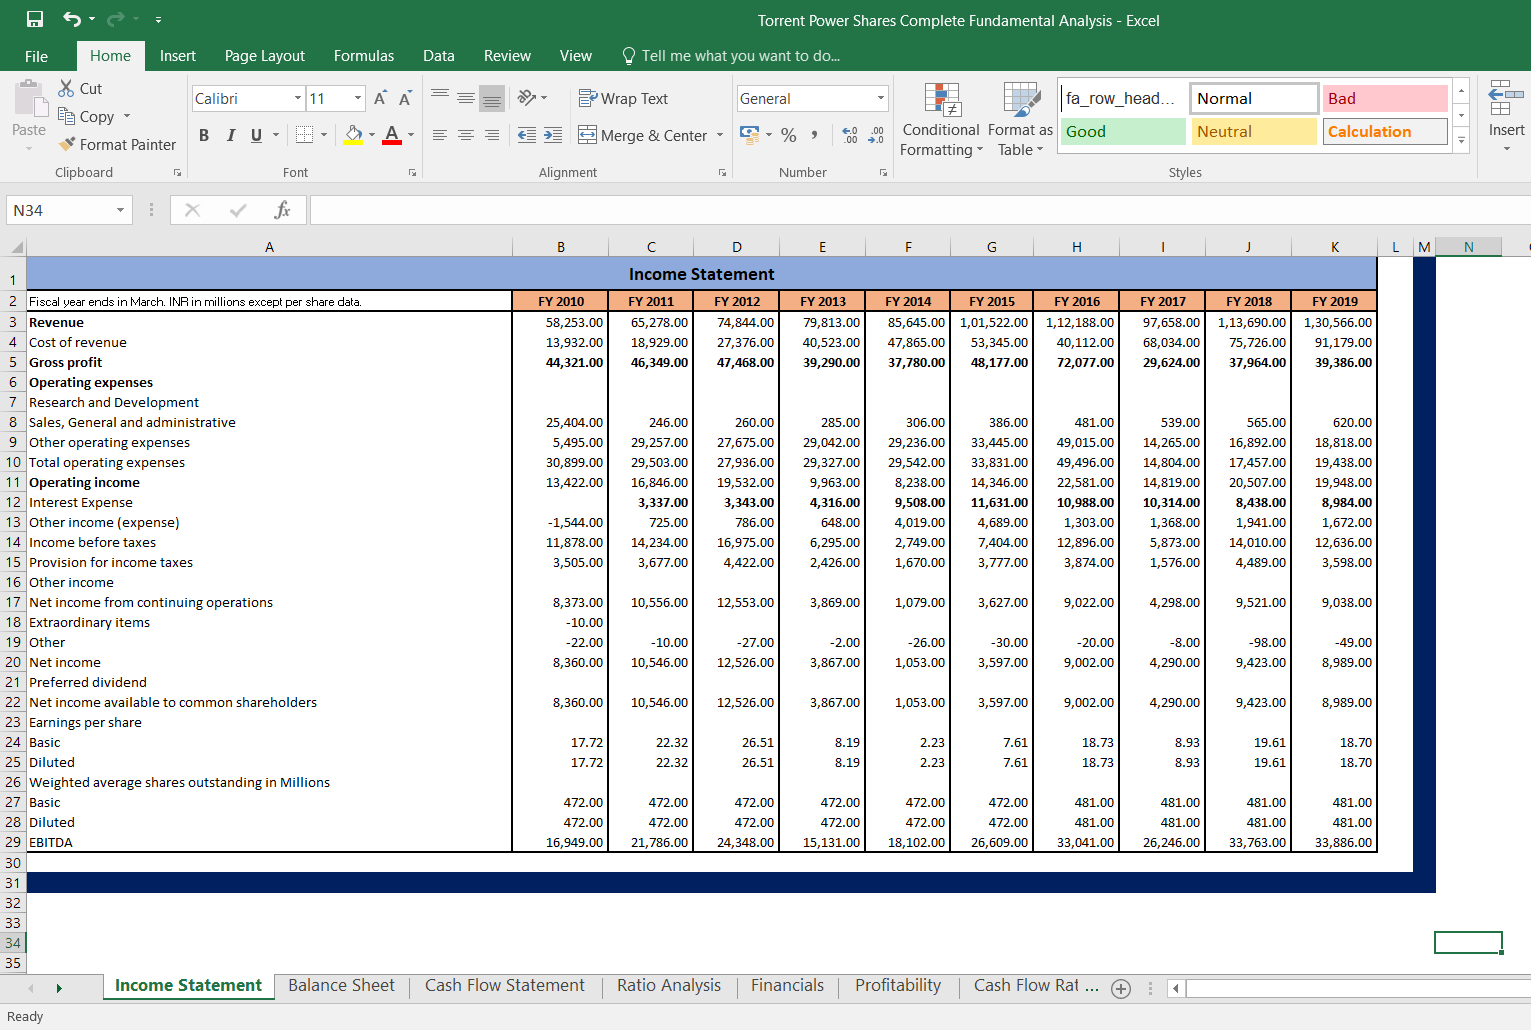Decrease indent icon
This screenshot has height=1030, width=1531.
click(x=527, y=135)
